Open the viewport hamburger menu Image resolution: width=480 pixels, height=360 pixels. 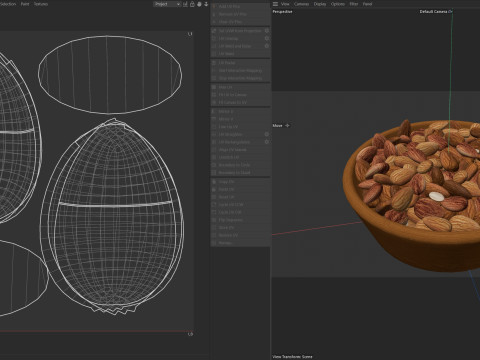(275, 4)
